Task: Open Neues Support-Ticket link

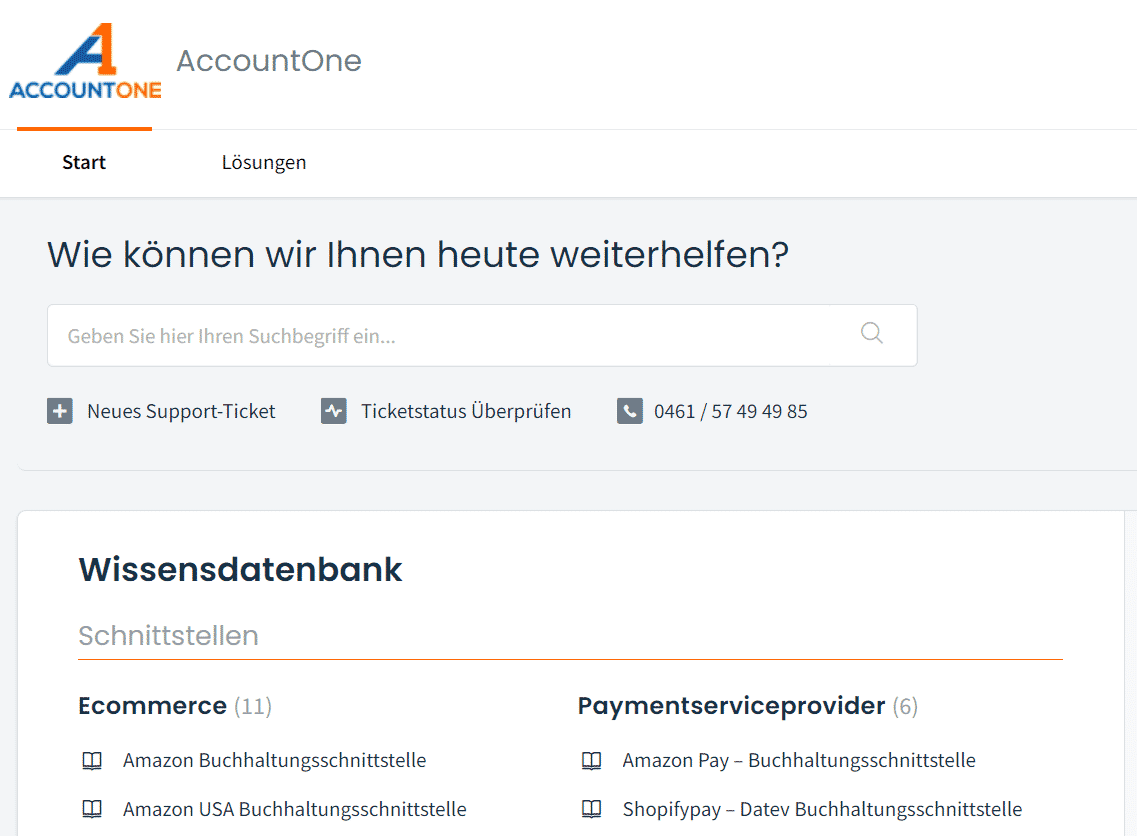Action: tap(181, 411)
